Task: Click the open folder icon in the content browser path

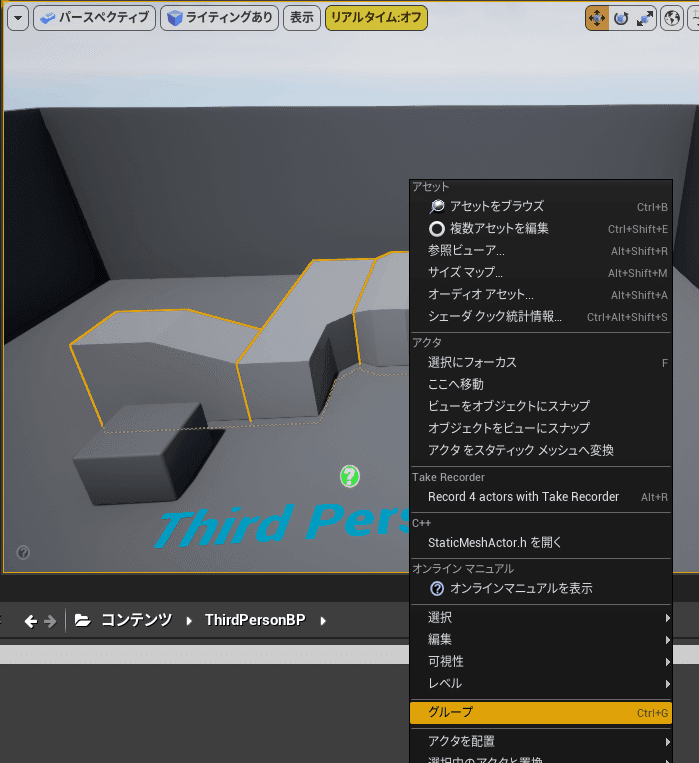Action: click(82, 620)
